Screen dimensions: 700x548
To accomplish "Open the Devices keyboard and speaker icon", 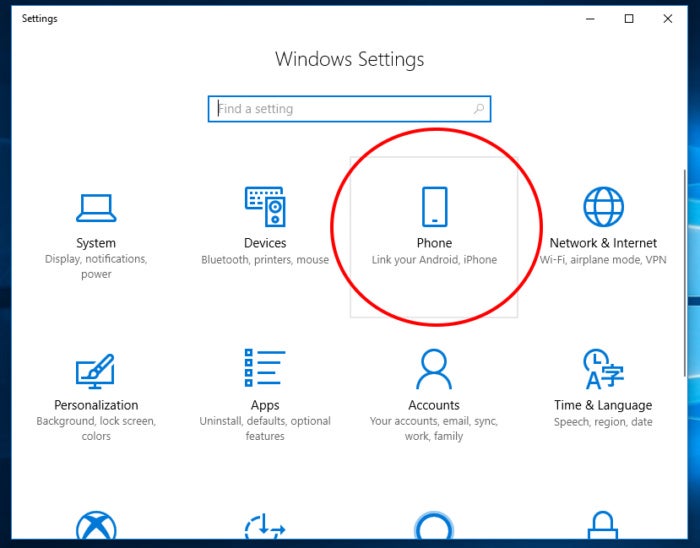I will (x=265, y=207).
